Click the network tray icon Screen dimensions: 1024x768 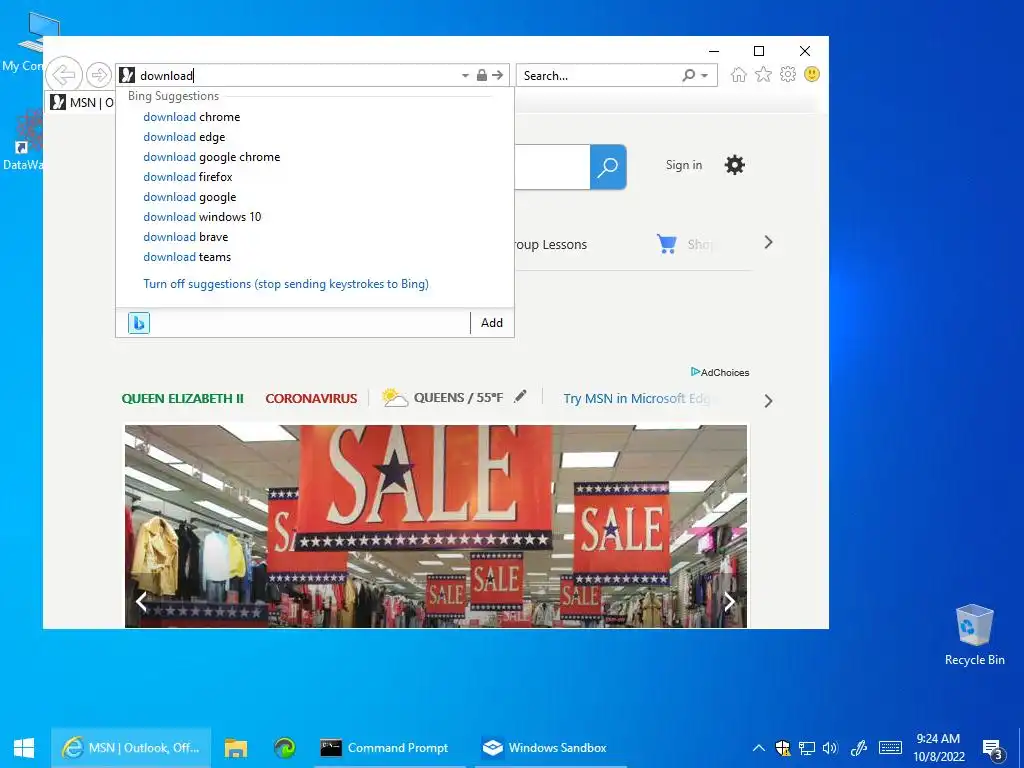point(807,748)
